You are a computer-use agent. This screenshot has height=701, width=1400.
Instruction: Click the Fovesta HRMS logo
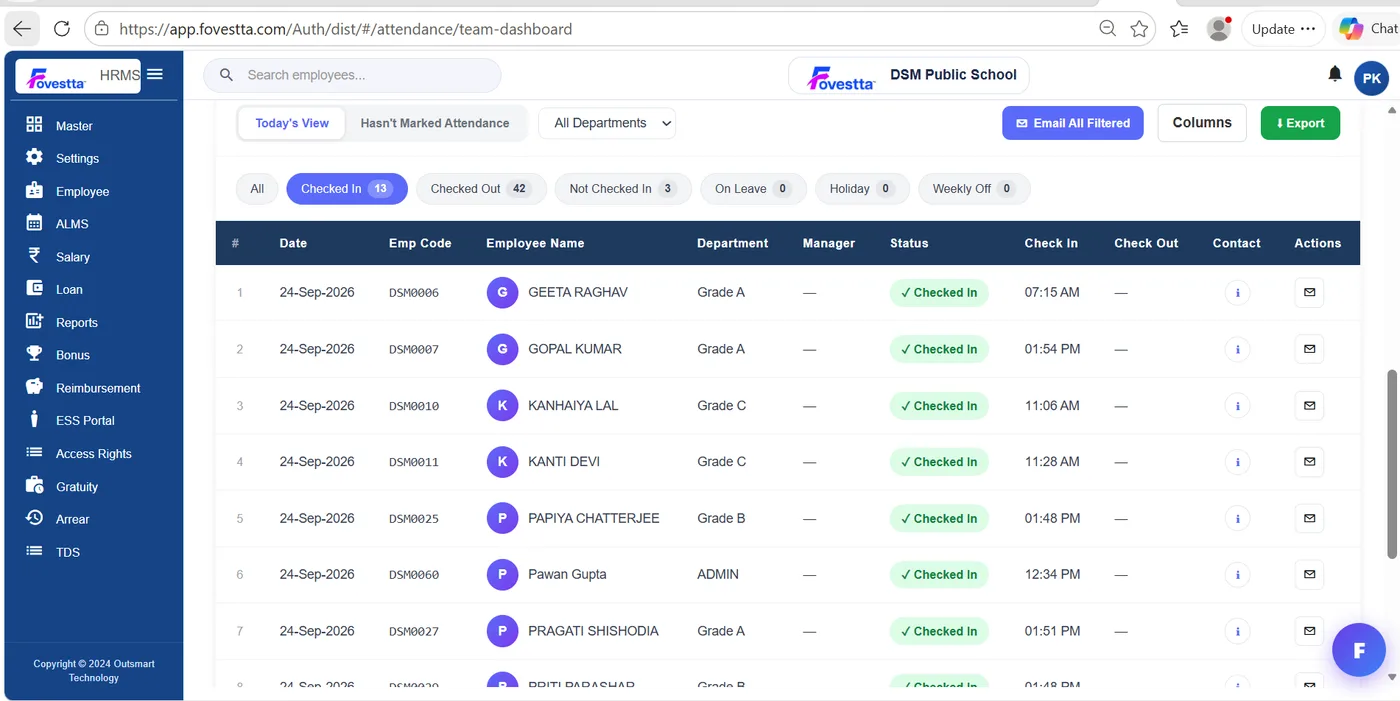[x=78, y=76]
